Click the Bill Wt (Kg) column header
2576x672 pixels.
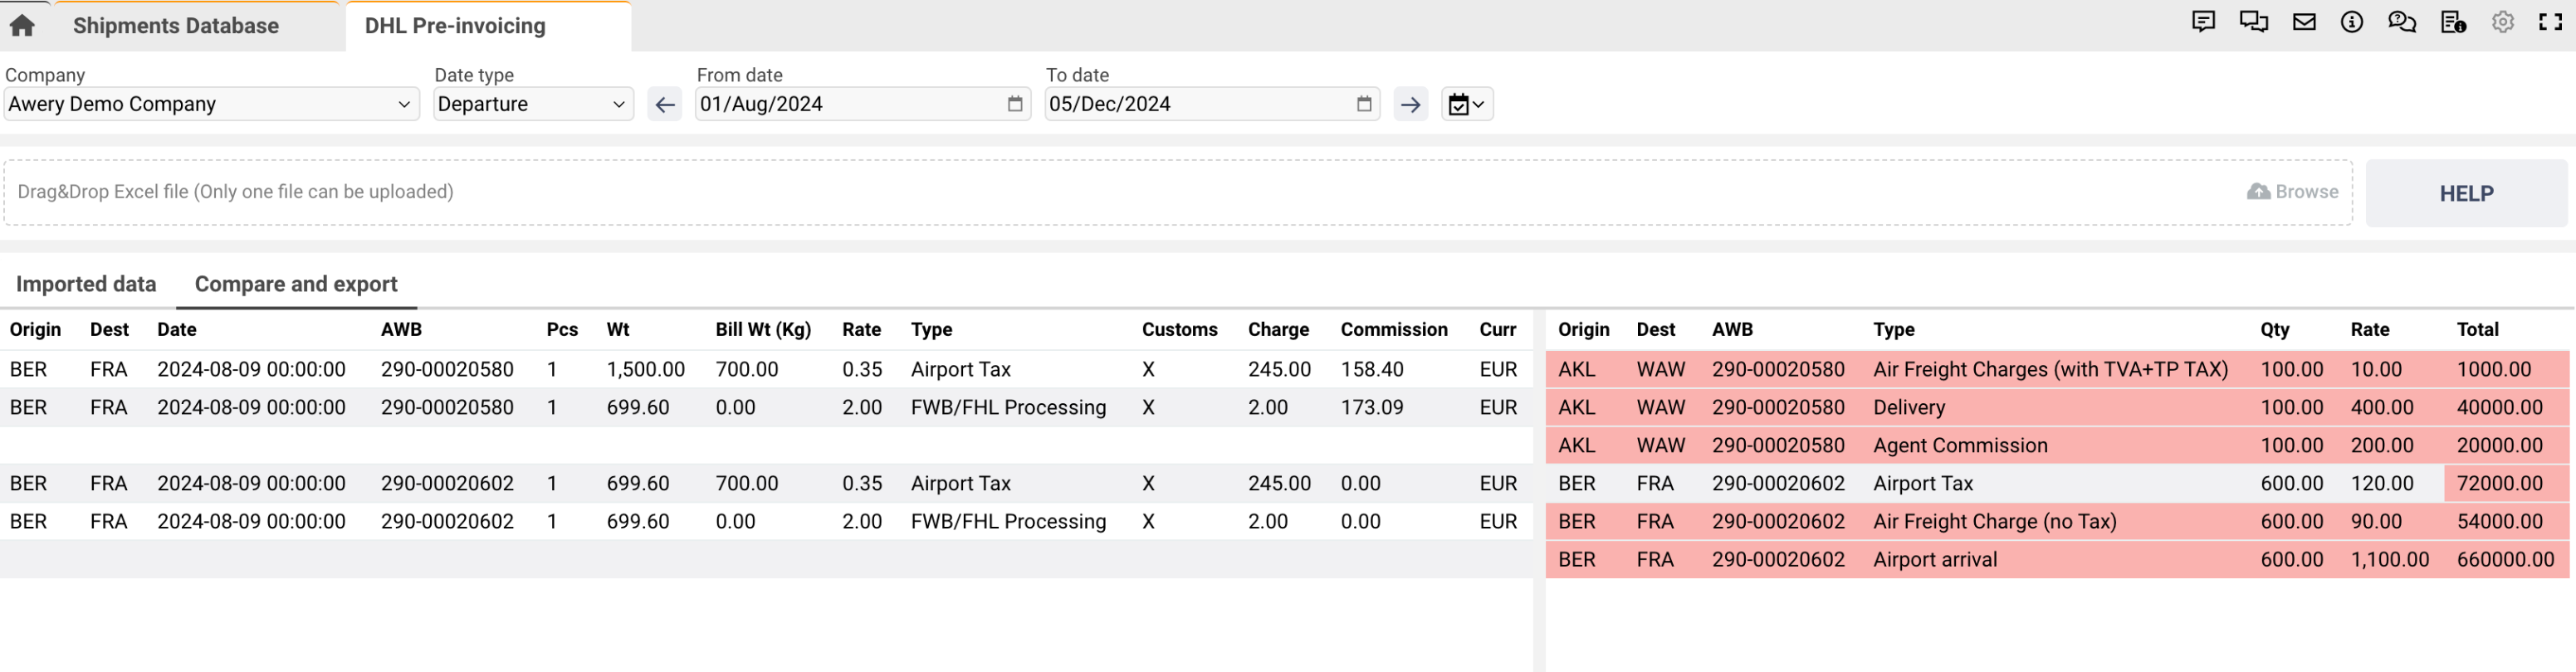(x=763, y=329)
